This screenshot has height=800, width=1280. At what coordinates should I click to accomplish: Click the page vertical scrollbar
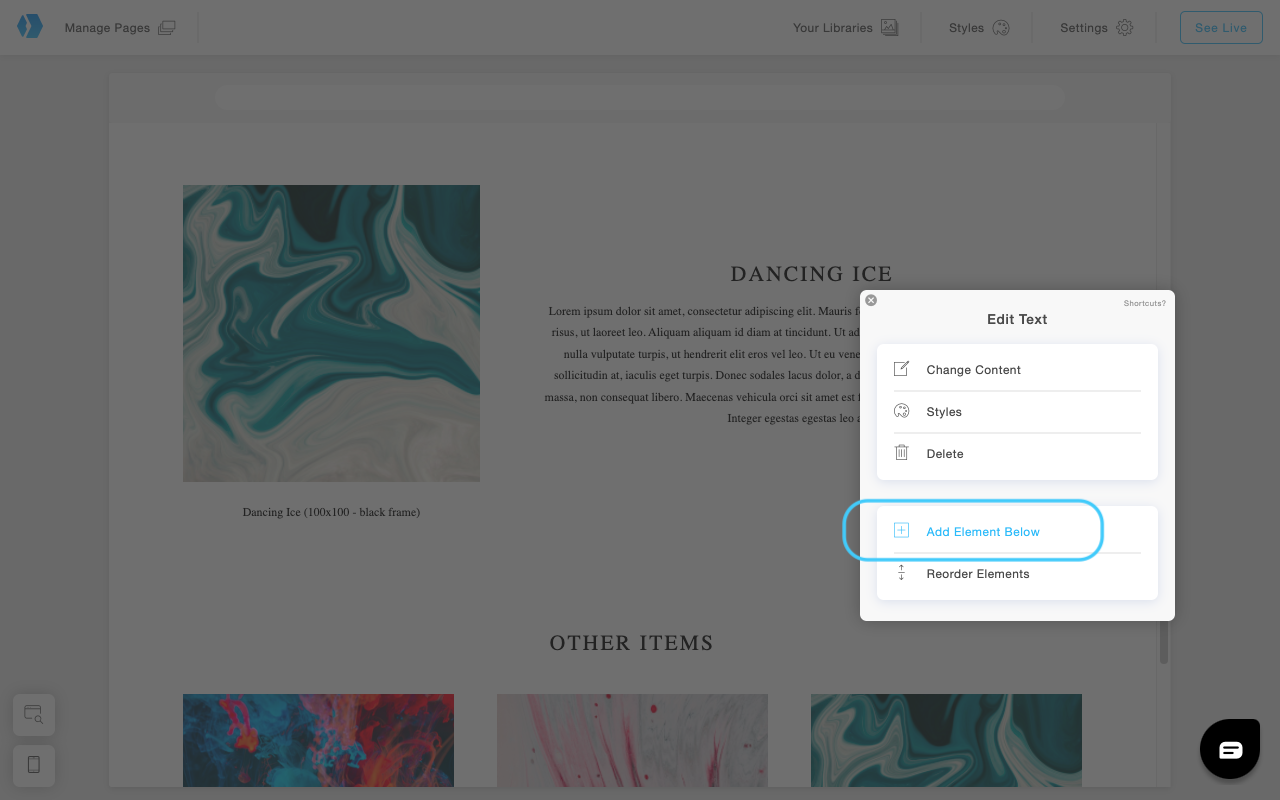[x=1163, y=641]
